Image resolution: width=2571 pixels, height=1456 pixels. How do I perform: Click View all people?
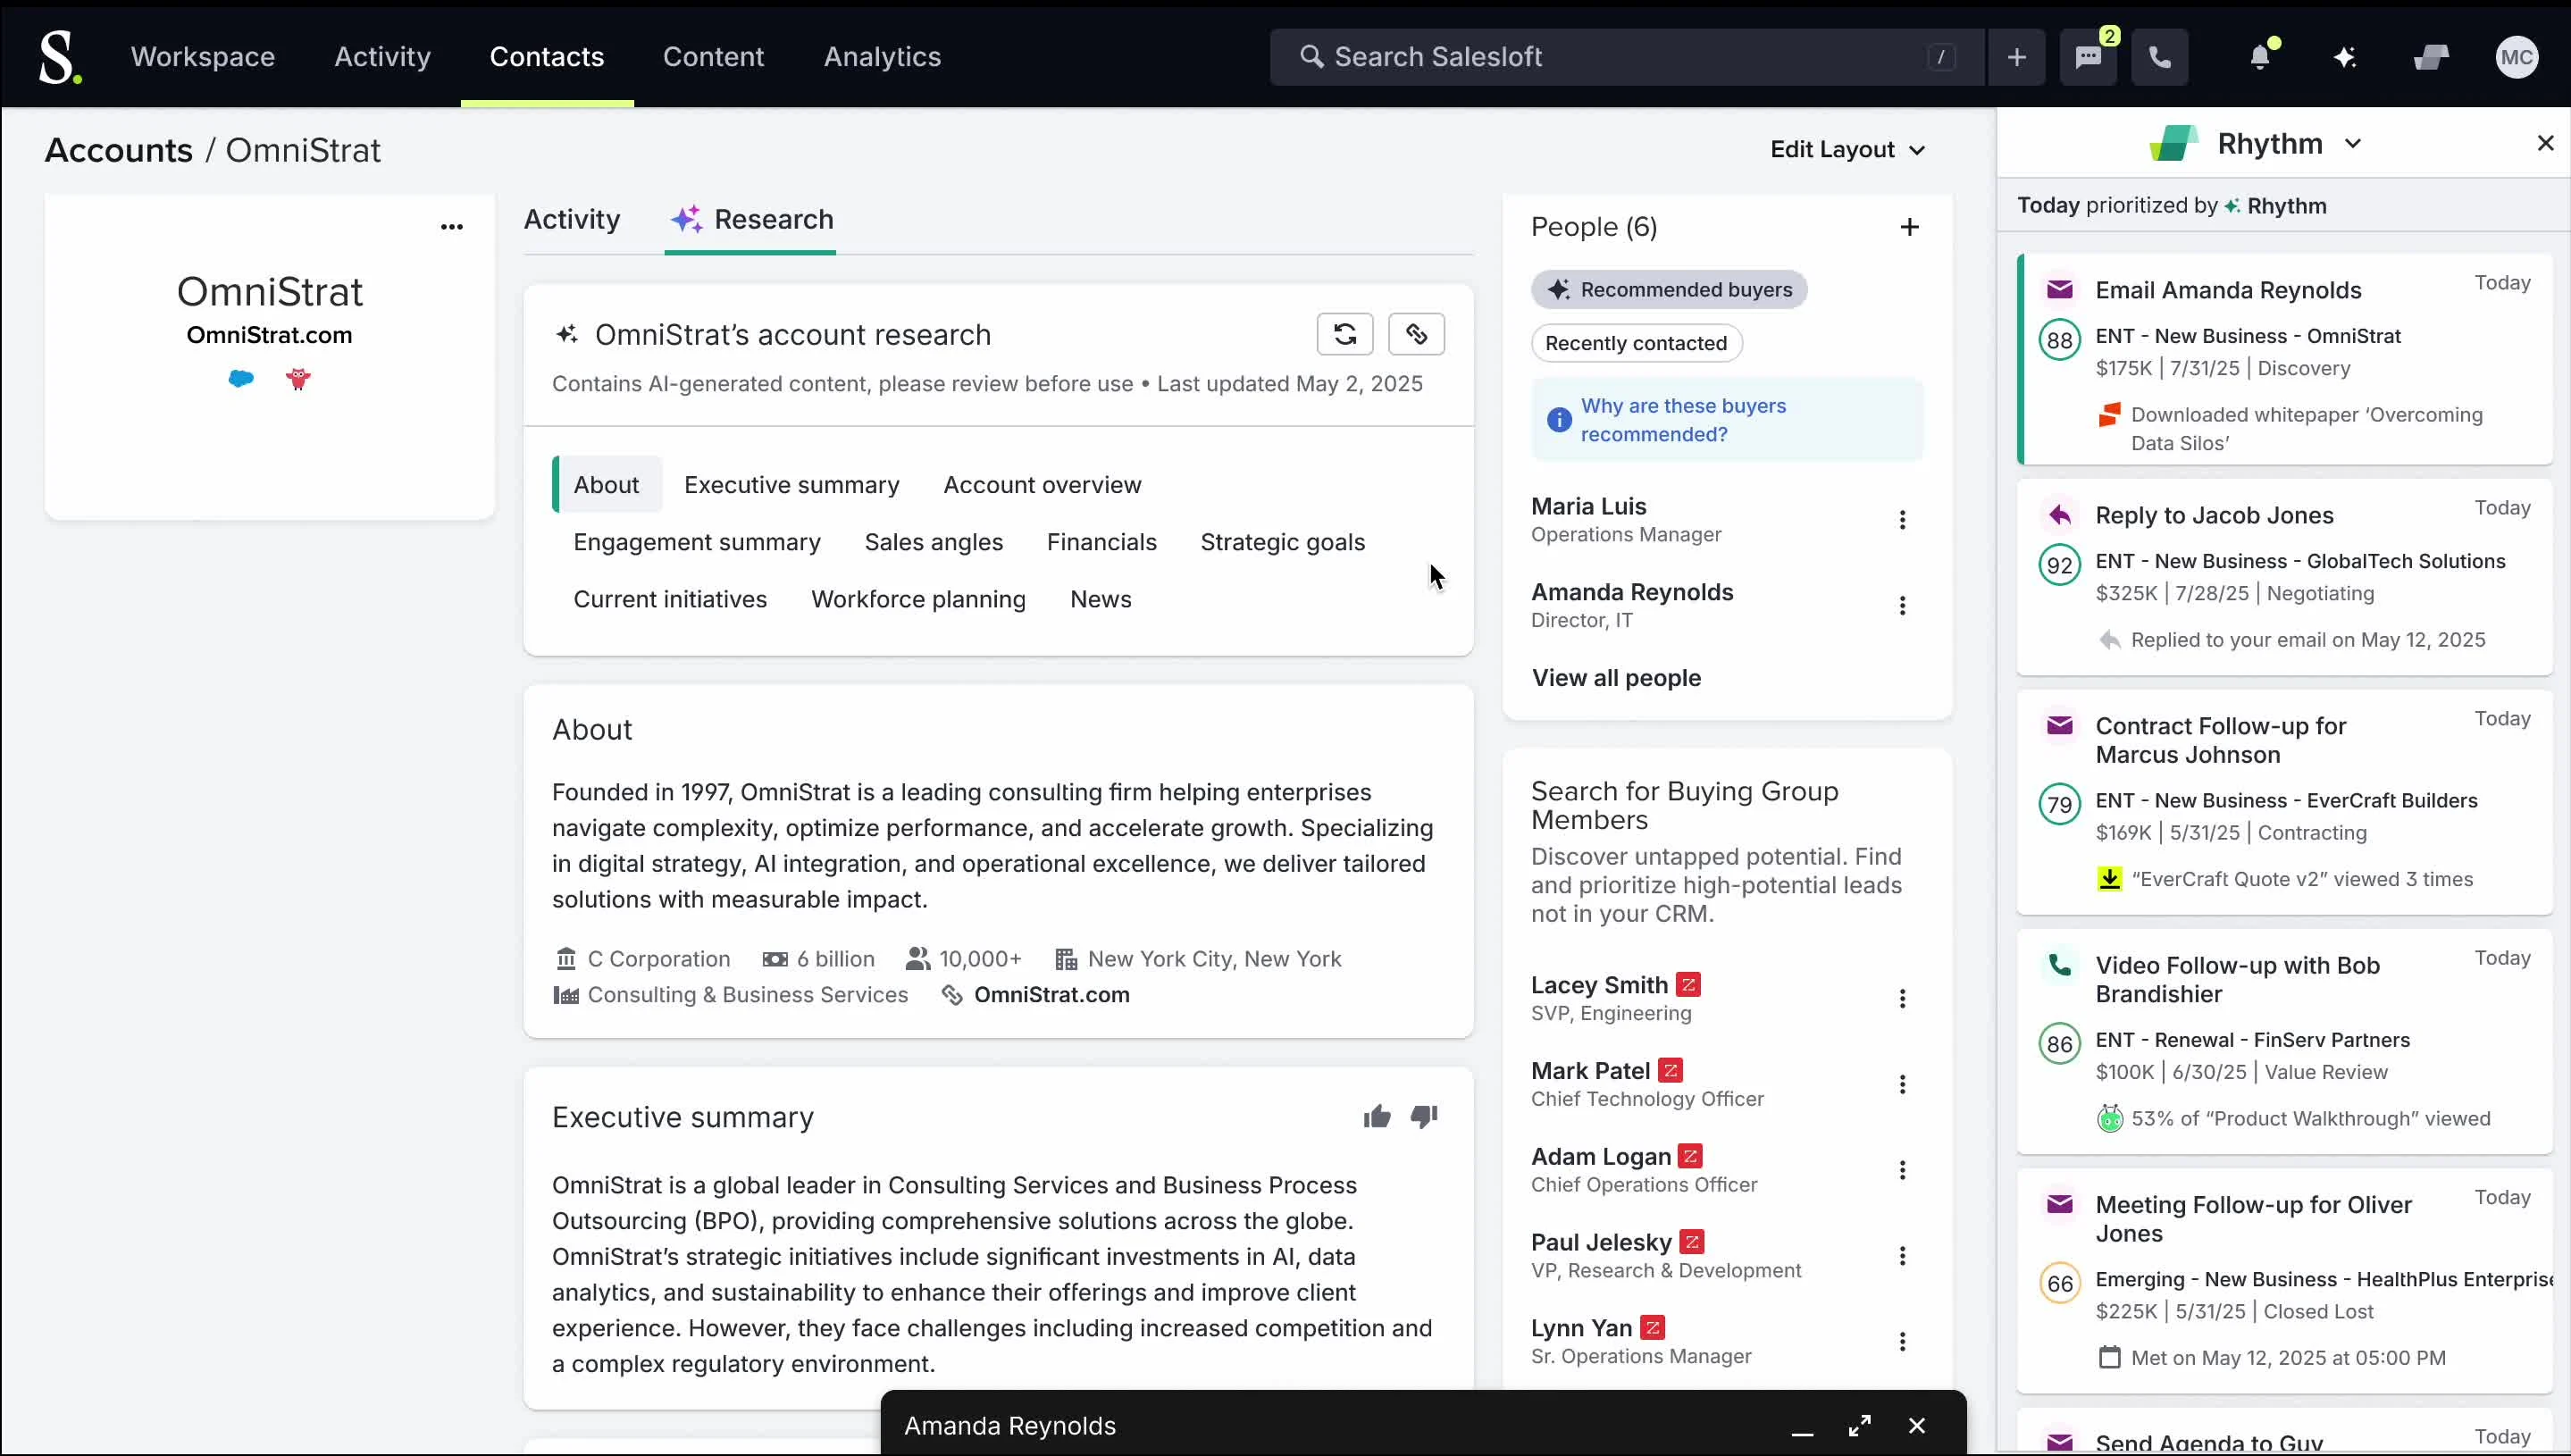(x=1616, y=678)
